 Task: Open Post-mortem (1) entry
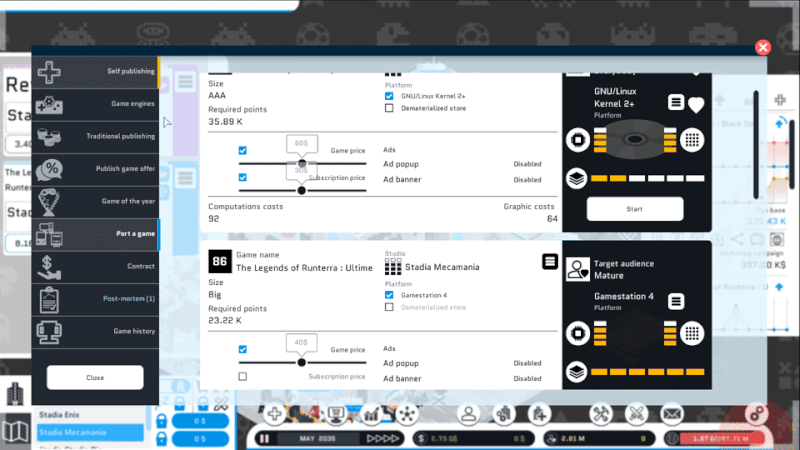pyautogui.click(x=95, y=299)
